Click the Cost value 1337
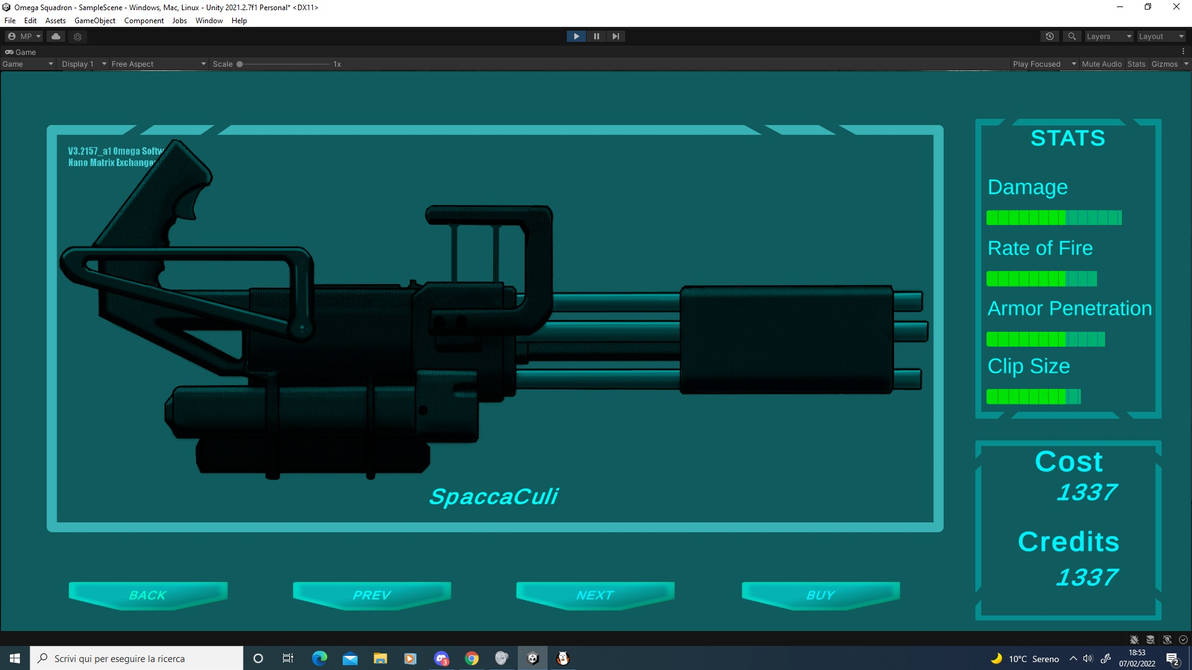Viewport: 1192px width, 670px height. click(1087, 493)
